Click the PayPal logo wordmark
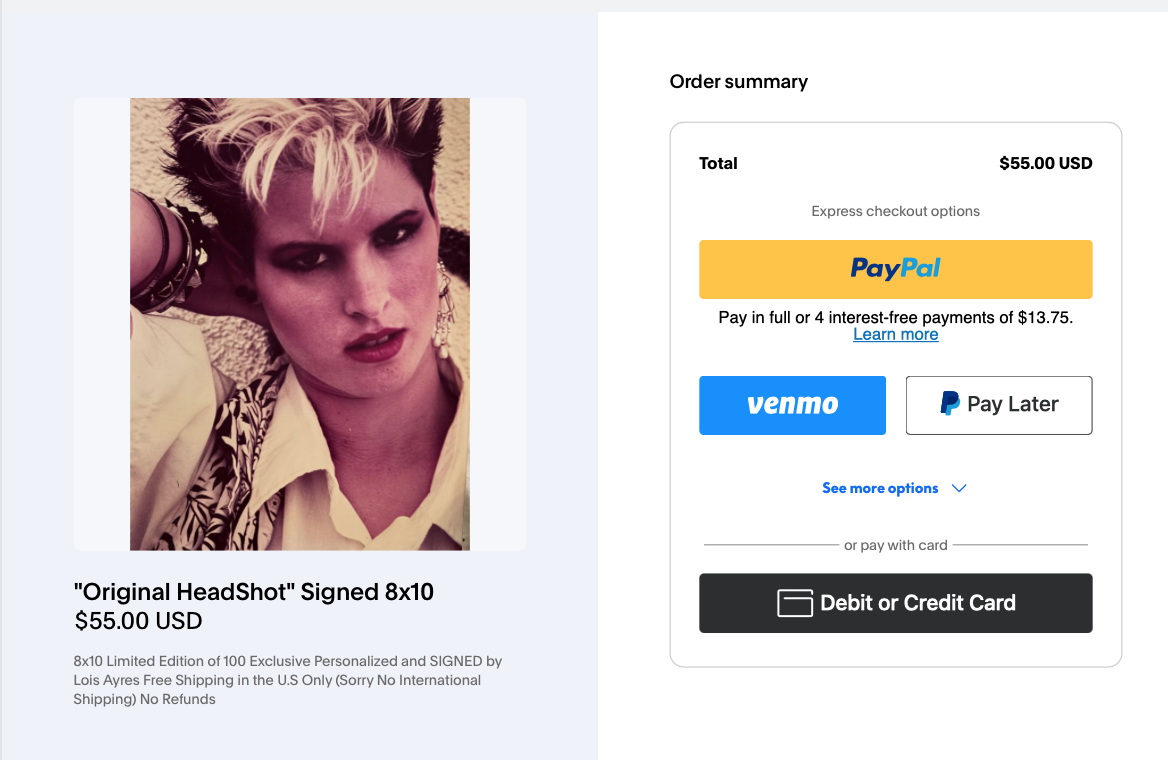Screen dimensions: 1168x760 (895, 268)
